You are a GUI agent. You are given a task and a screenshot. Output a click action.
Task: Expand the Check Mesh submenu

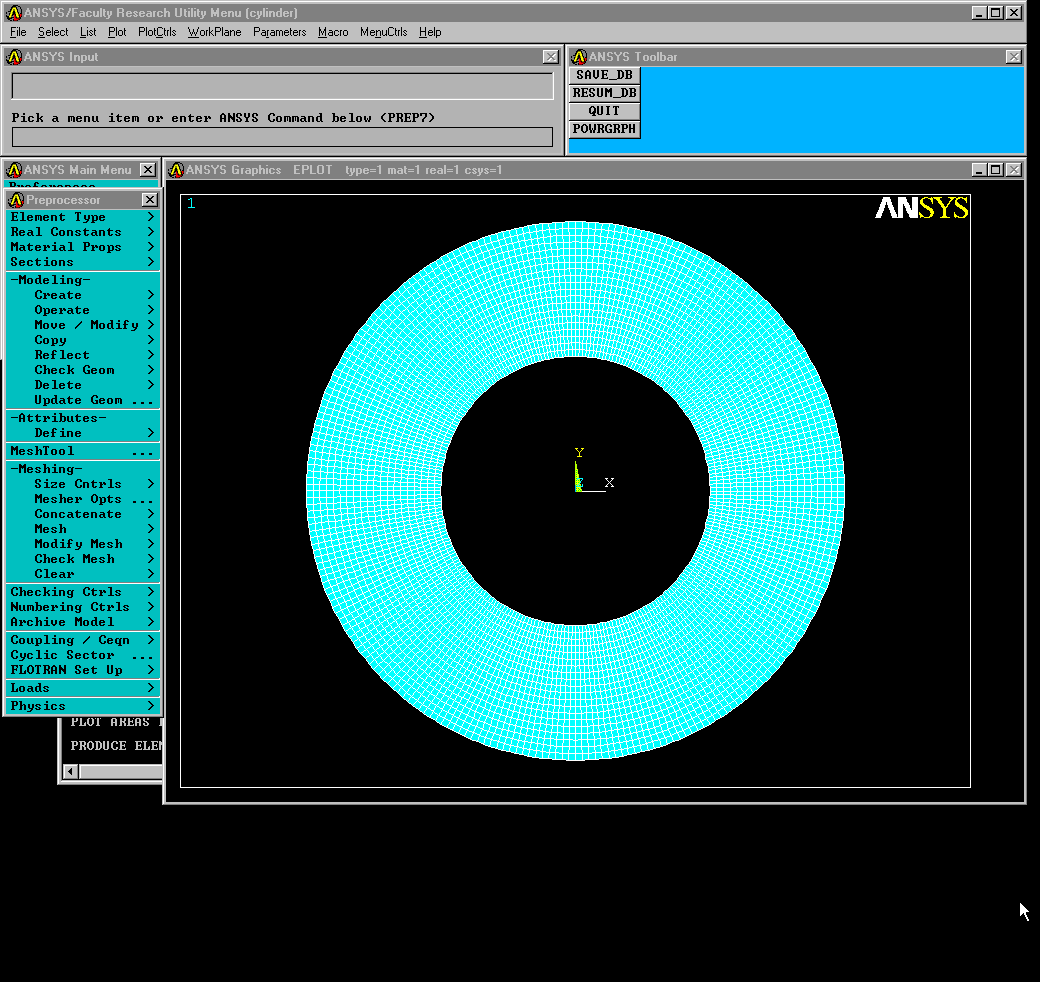point(82,559)
